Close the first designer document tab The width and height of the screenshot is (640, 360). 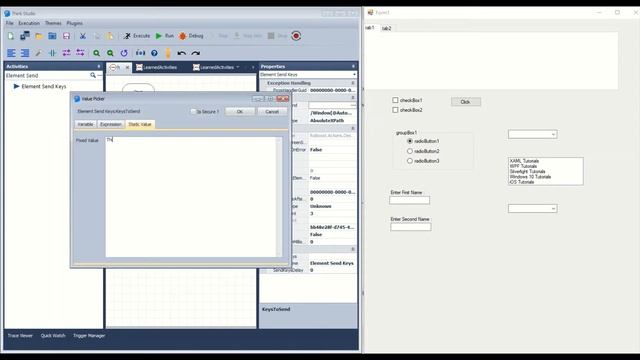127,67
